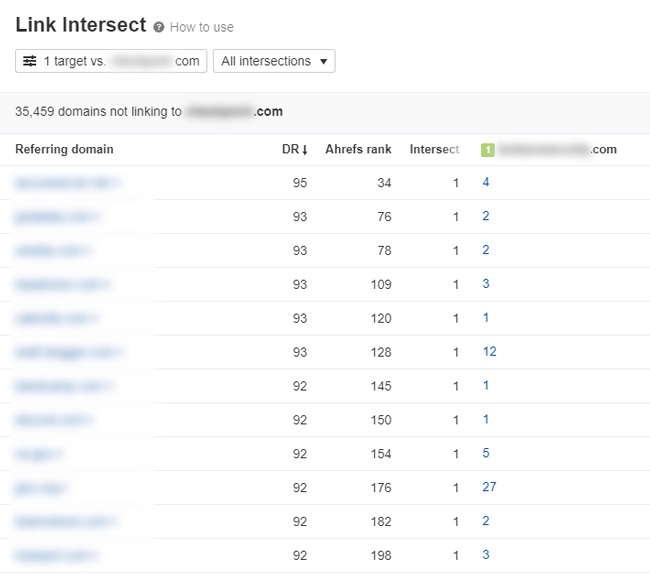The height and width of the screenshot is (575, 650).
Task: Click the "1 target vs." button
Action: click(111, 61)
